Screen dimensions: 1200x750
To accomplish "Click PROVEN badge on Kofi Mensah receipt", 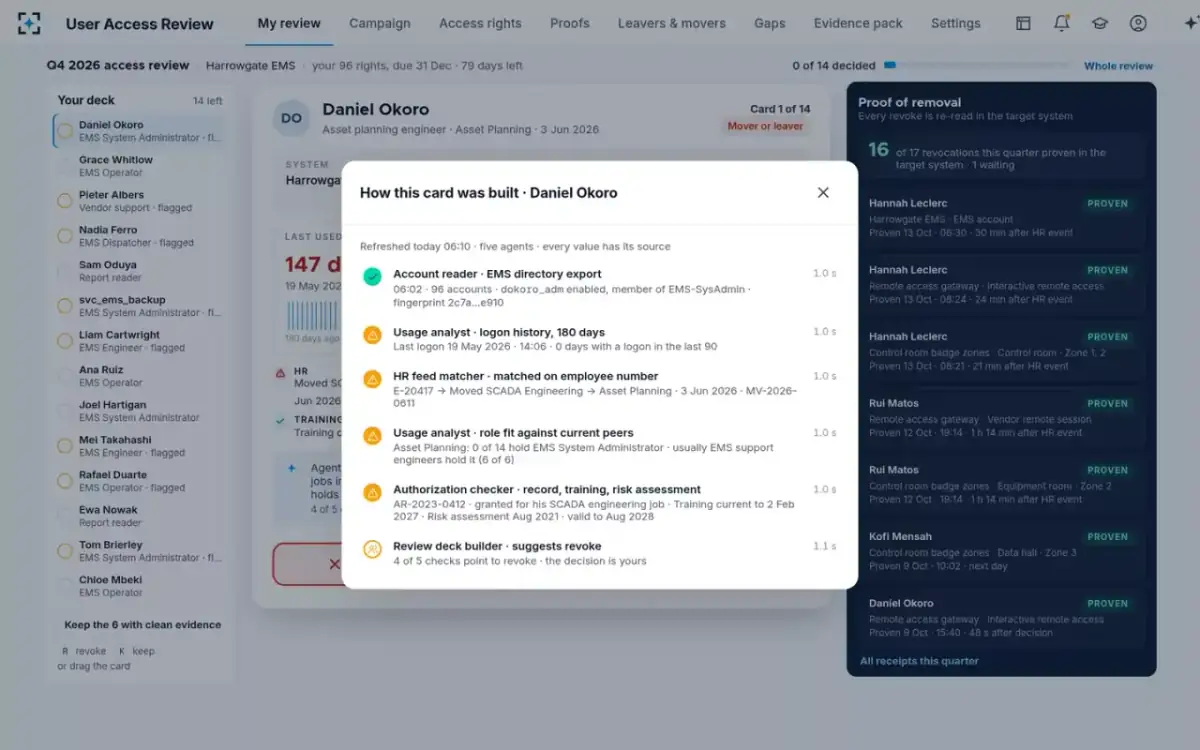I will click(1108, 537).
